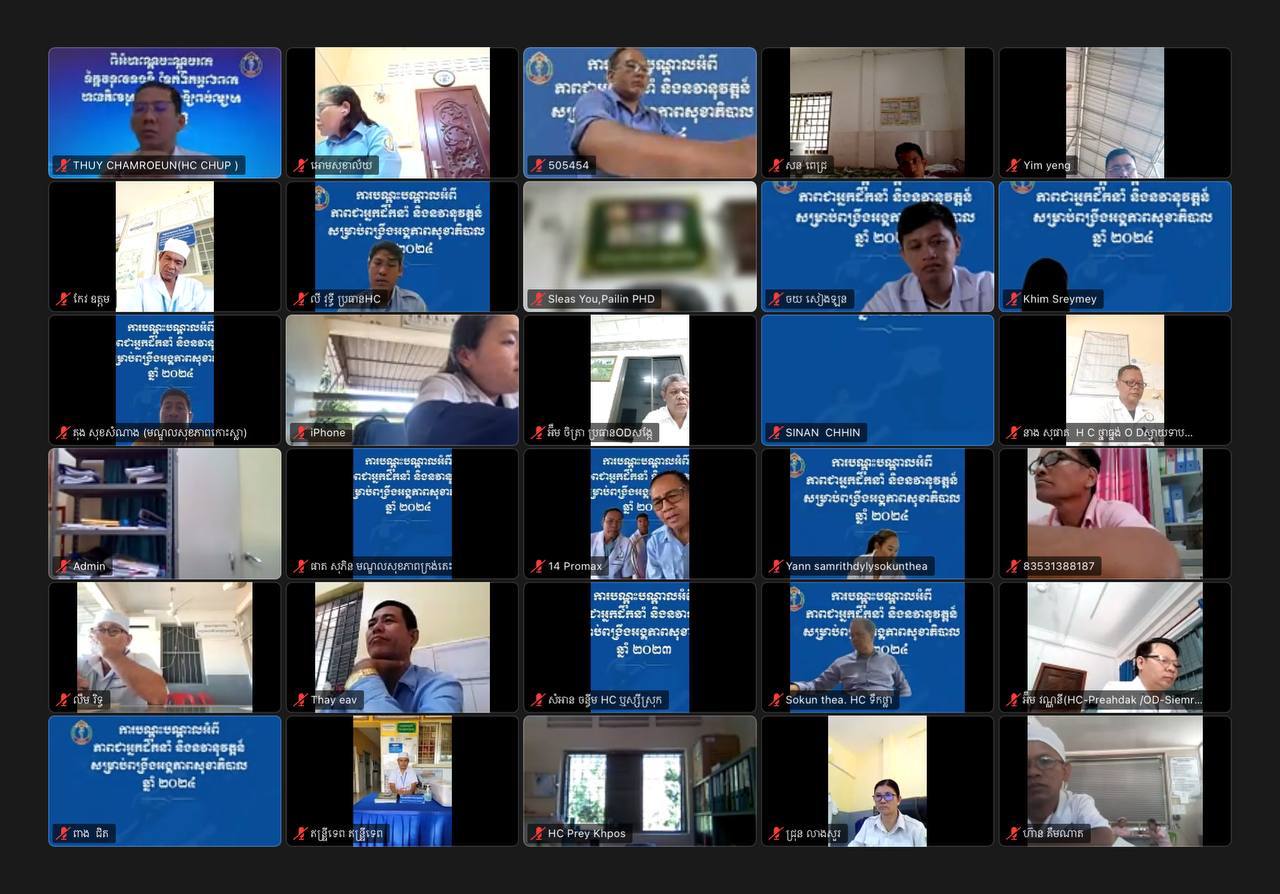The width and height of the screenshot is (1280, 894).
Task: Select the Yann samrithdylysokunthea video tile
Action: (x=877, y=512)
